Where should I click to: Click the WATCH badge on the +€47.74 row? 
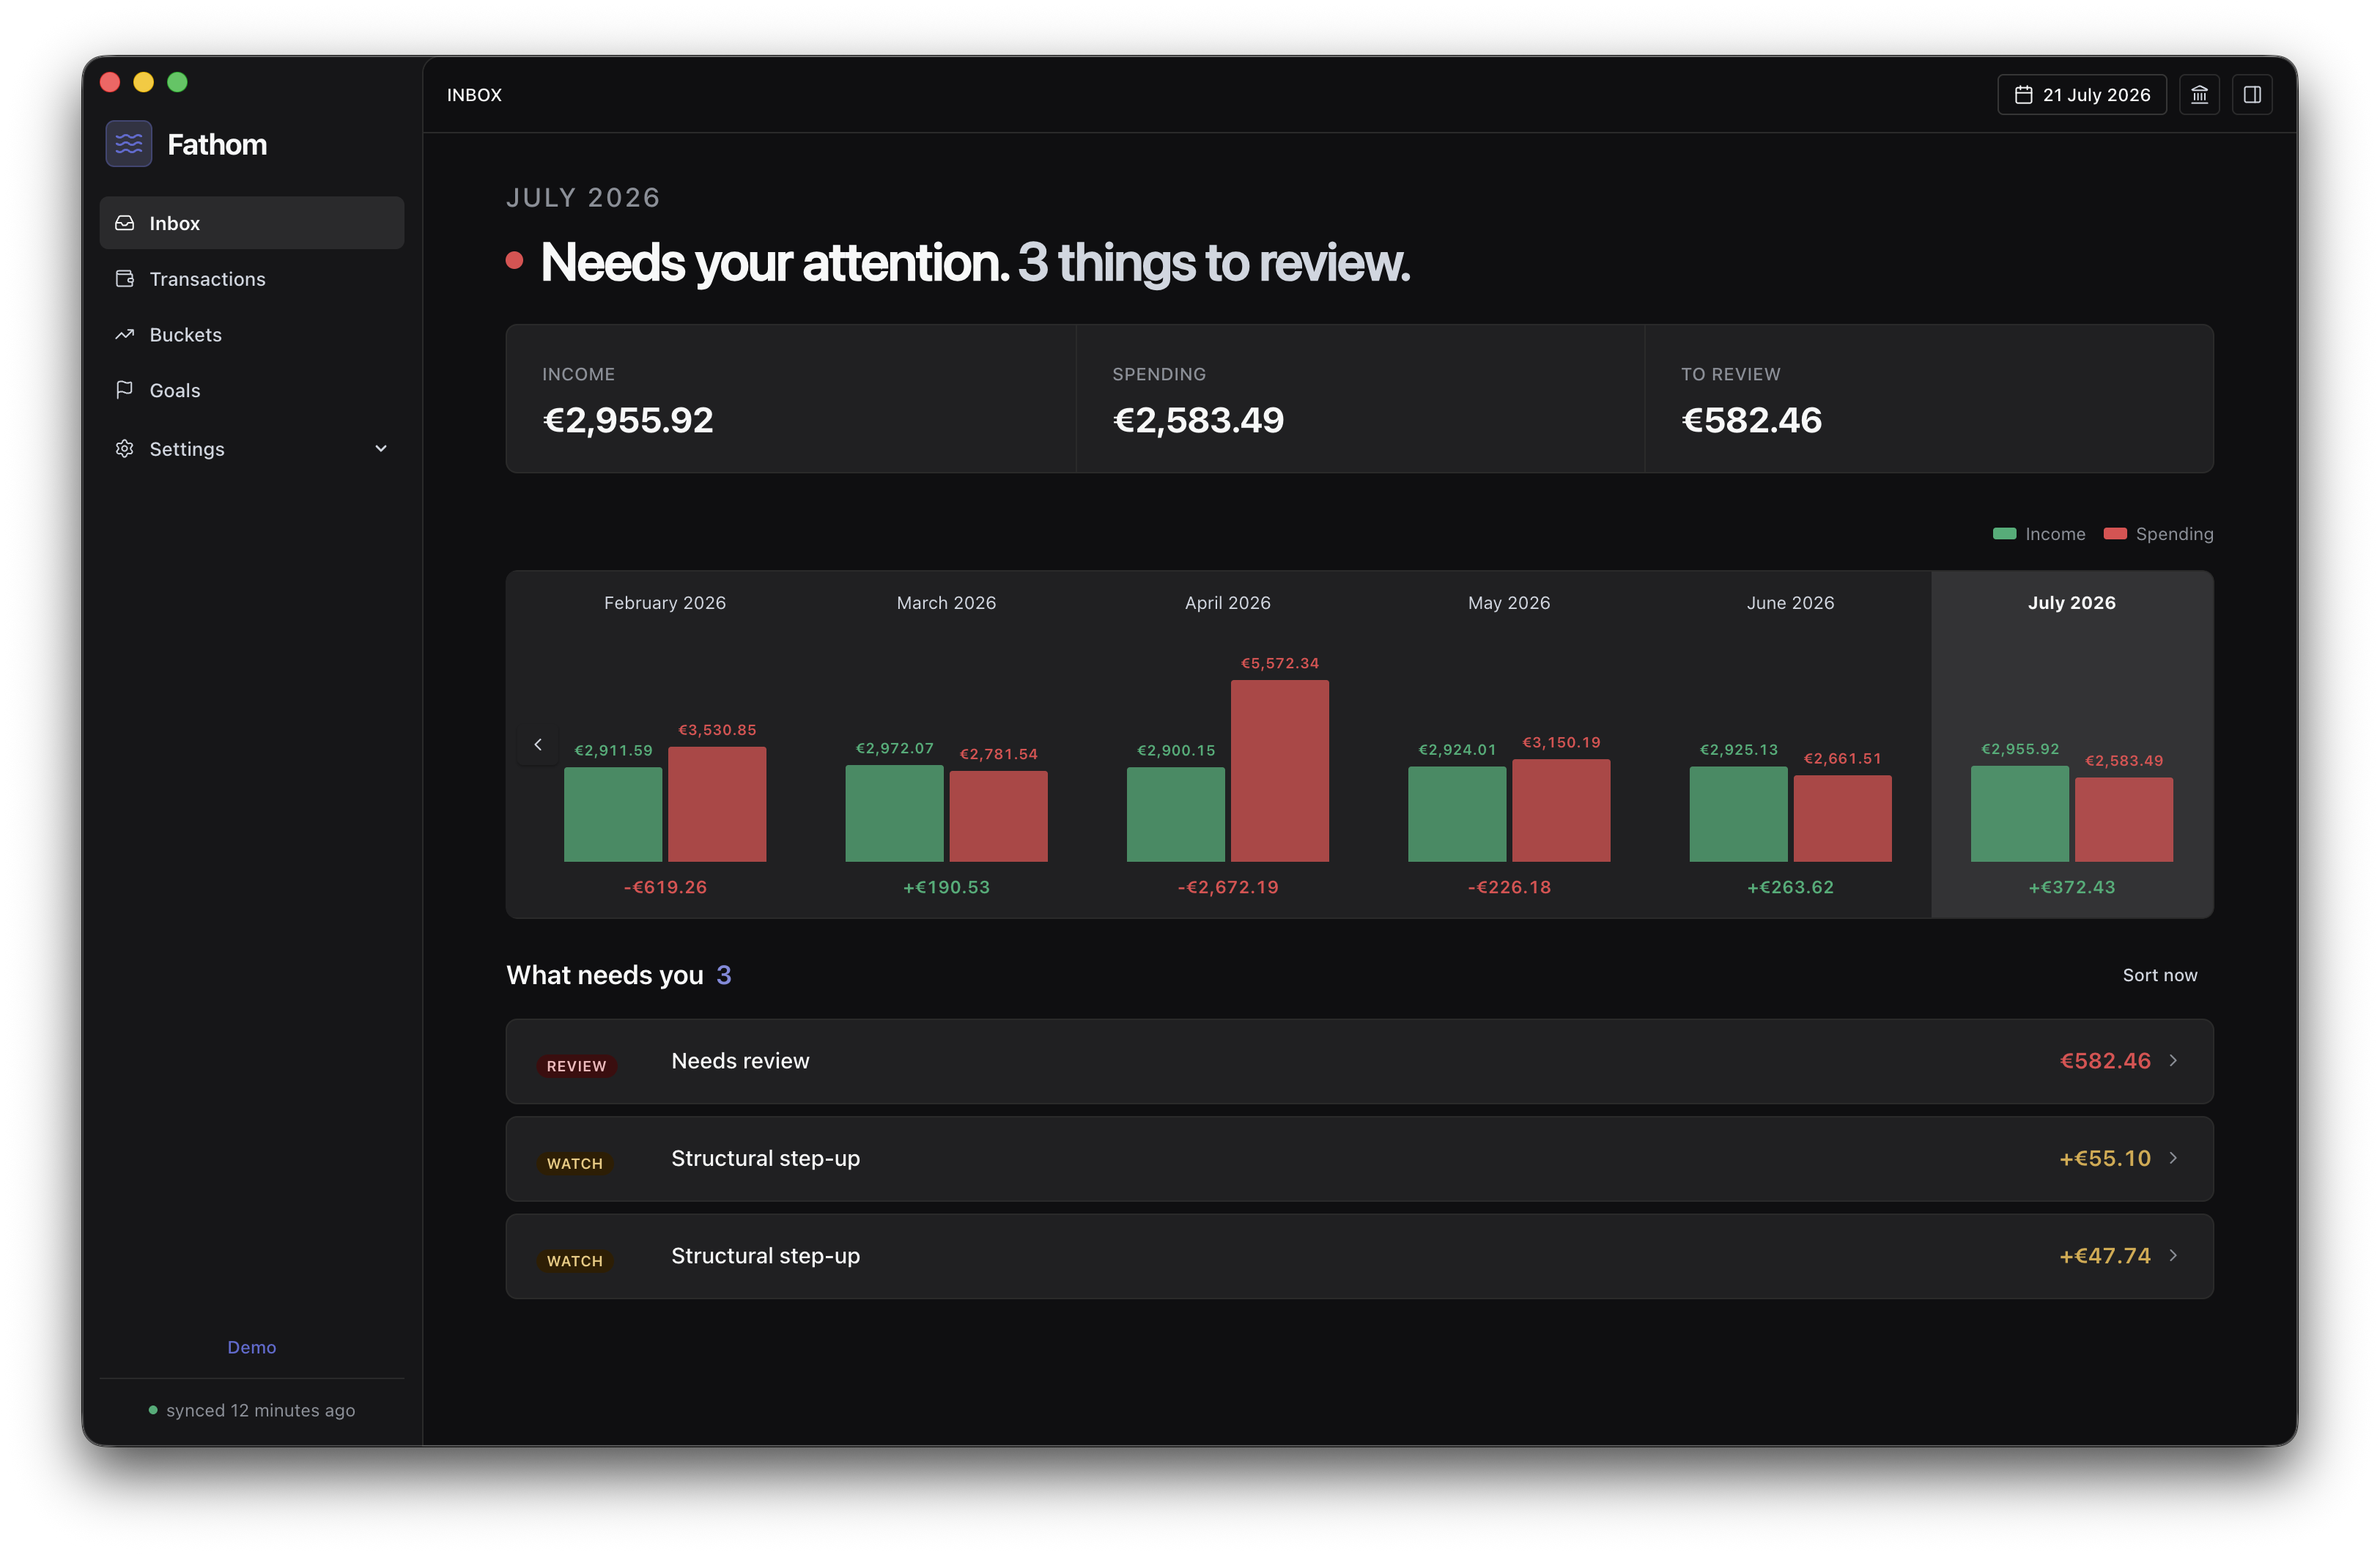[x=575, y=1261]
